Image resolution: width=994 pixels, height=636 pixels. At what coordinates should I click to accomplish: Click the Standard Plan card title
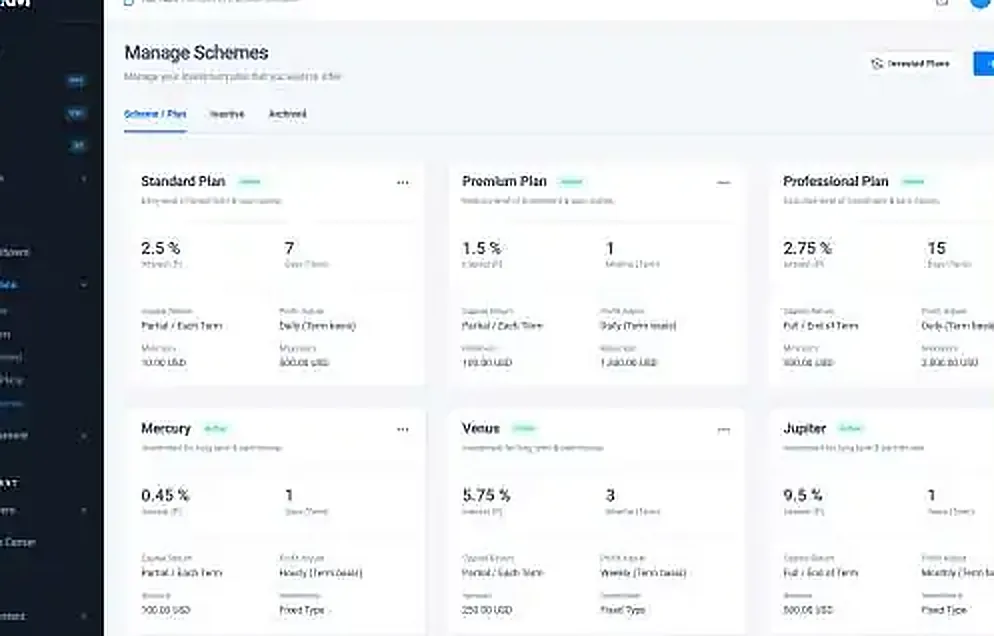pyautogui.click(x=183, y=181)
